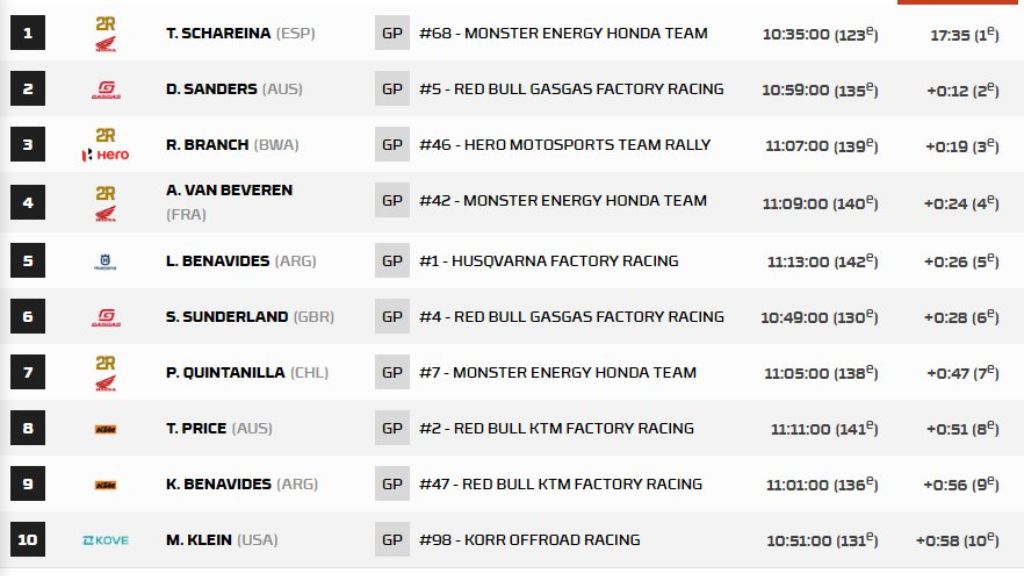Click Honda logo beside P. Quintanilla
The image size is (1024, 576).
[105, 373]
